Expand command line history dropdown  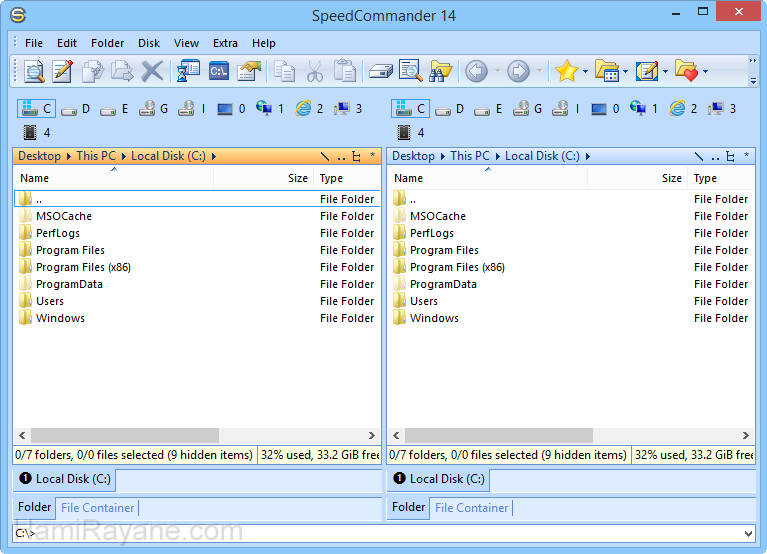pos(748,533)
